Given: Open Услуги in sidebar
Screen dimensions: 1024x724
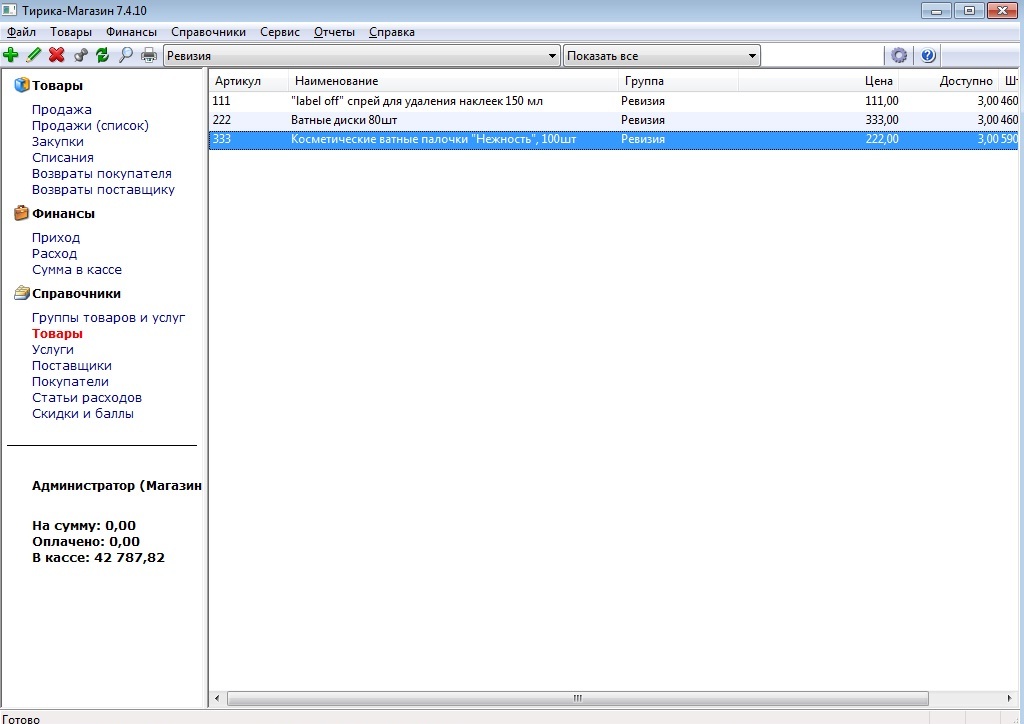Looking at the screenshot, I should click(52, 349).
